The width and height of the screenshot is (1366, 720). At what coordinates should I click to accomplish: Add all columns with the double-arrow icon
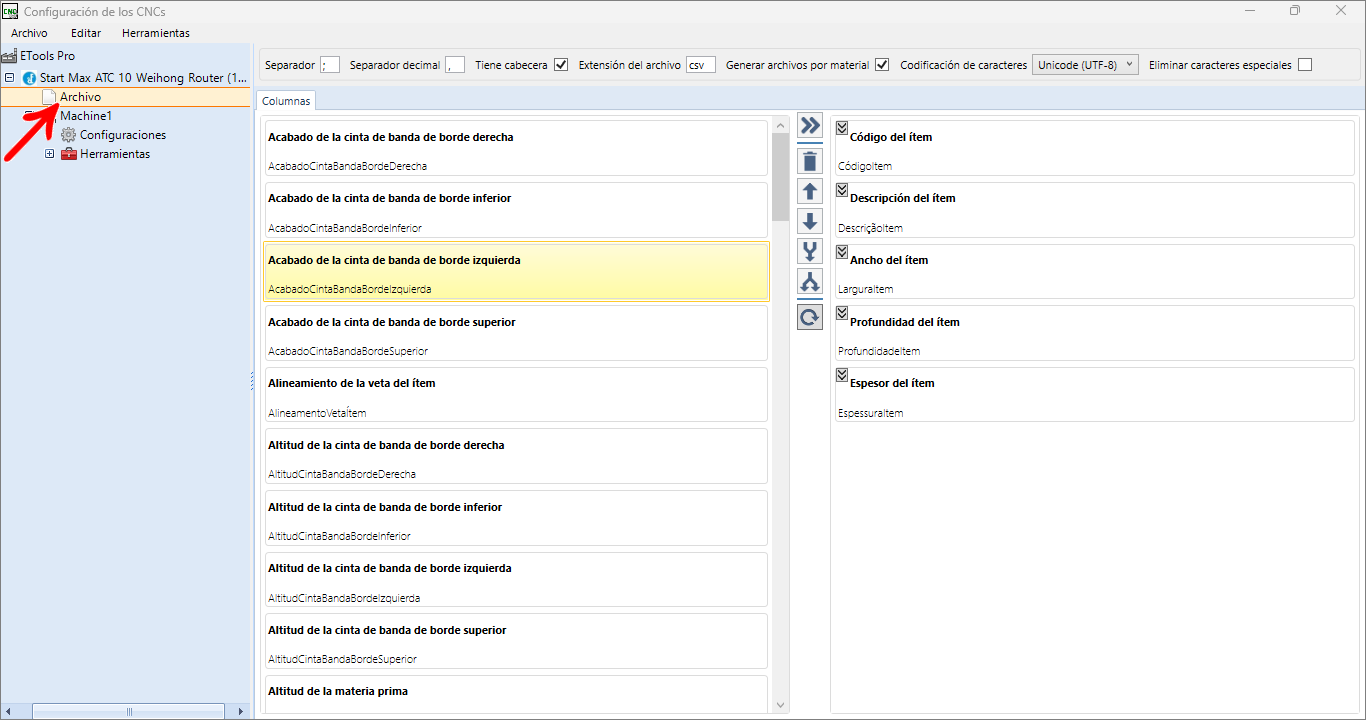coord(810,125)
